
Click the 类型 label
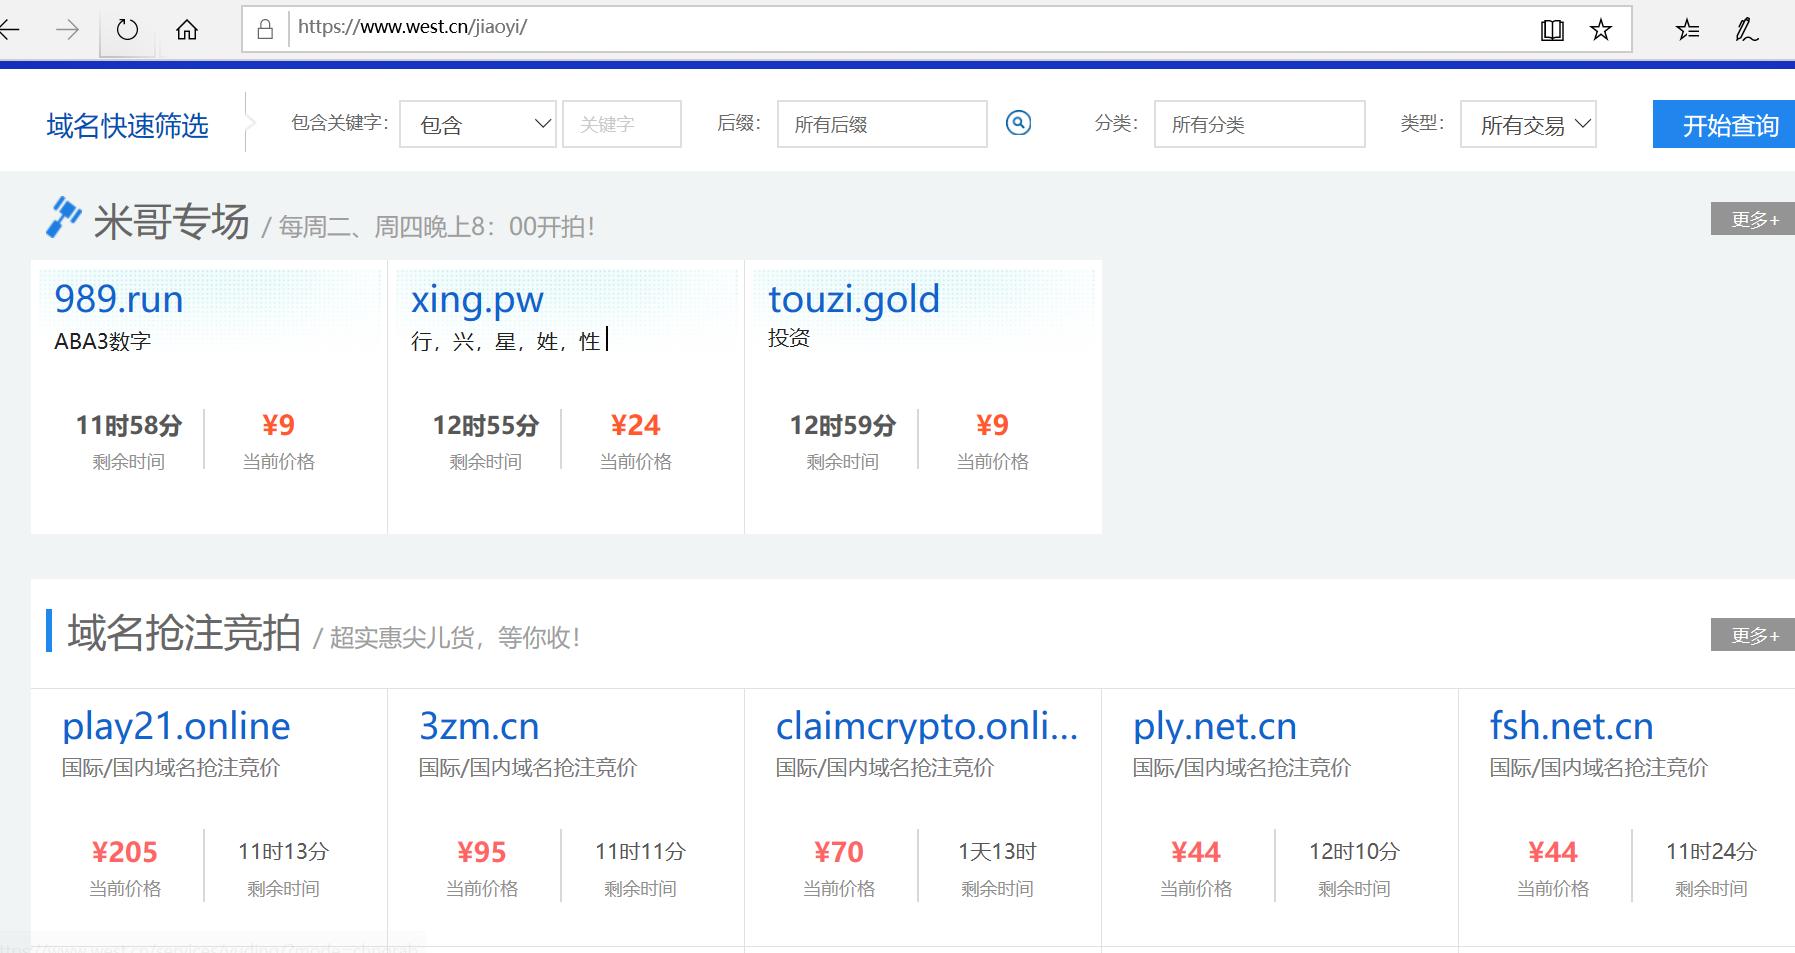coord(1422,123)
